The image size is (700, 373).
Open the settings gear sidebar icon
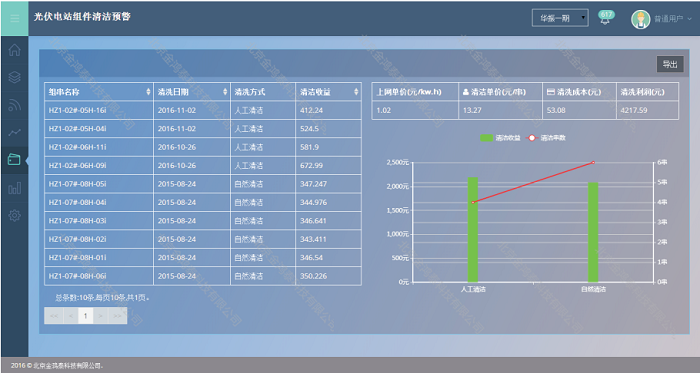tap(14, 216)
